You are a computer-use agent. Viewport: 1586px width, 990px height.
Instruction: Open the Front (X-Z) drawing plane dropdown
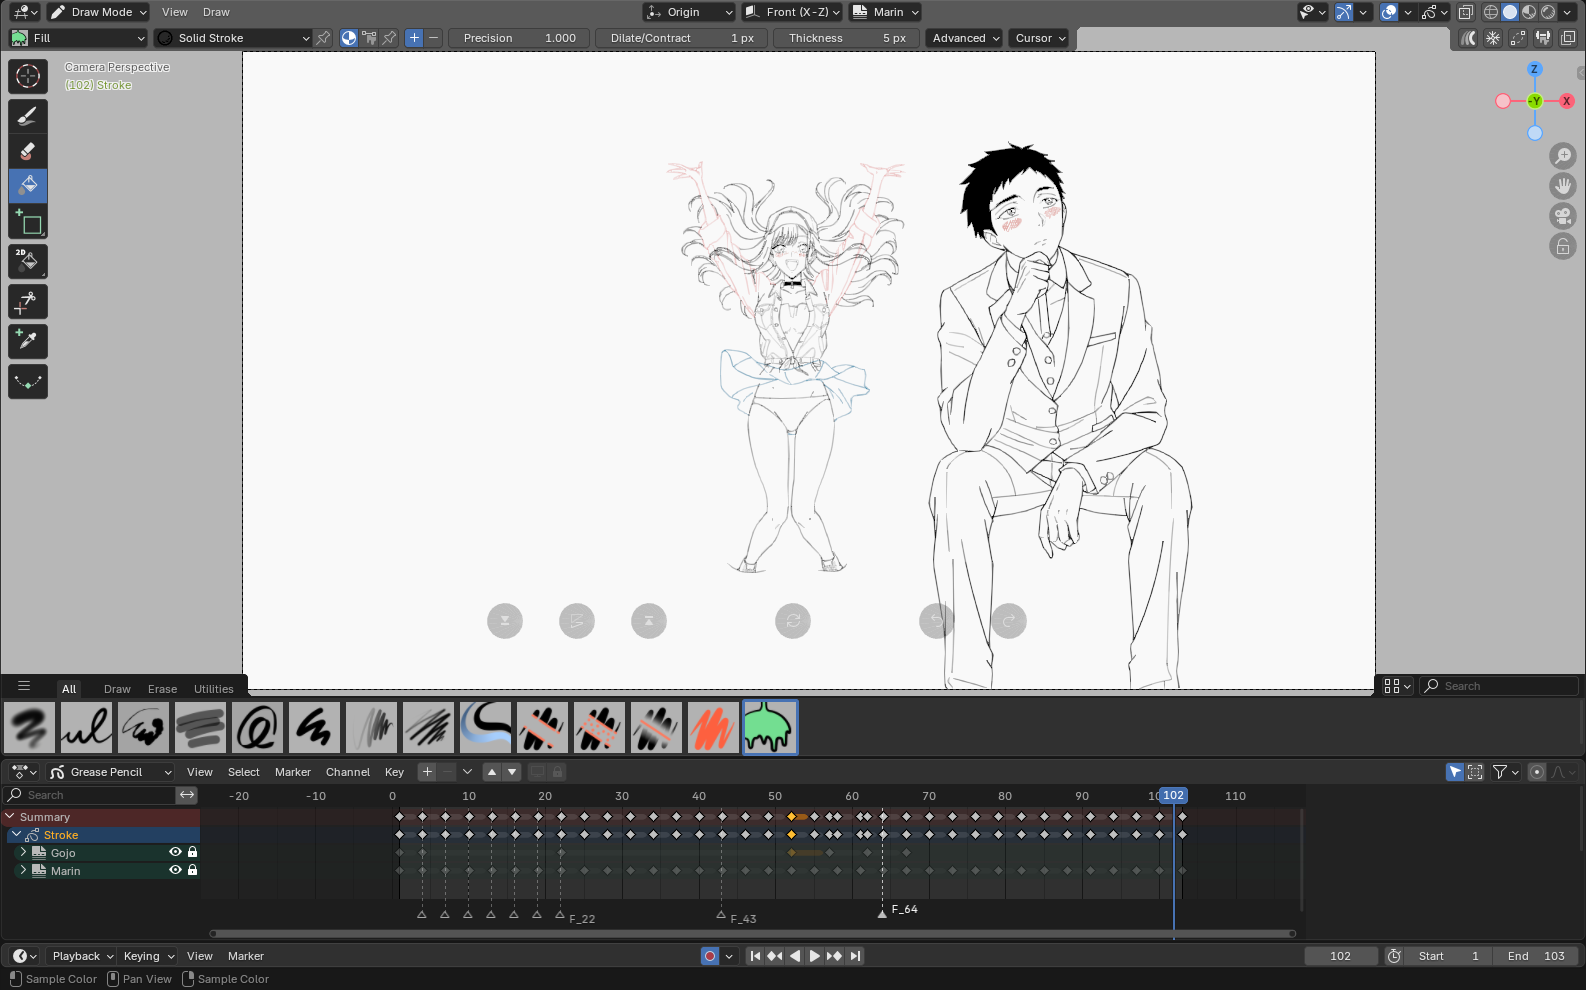[792, 12]
